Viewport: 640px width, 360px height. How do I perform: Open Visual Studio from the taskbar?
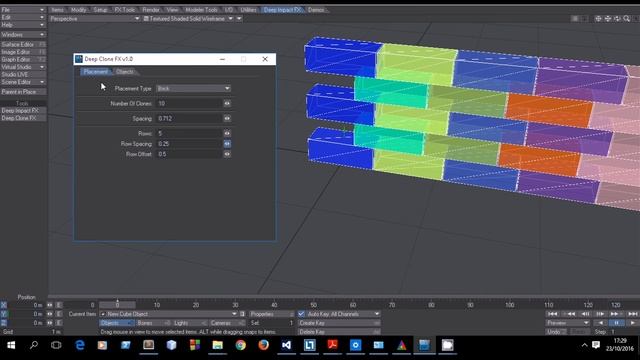(x=286, y=345)
